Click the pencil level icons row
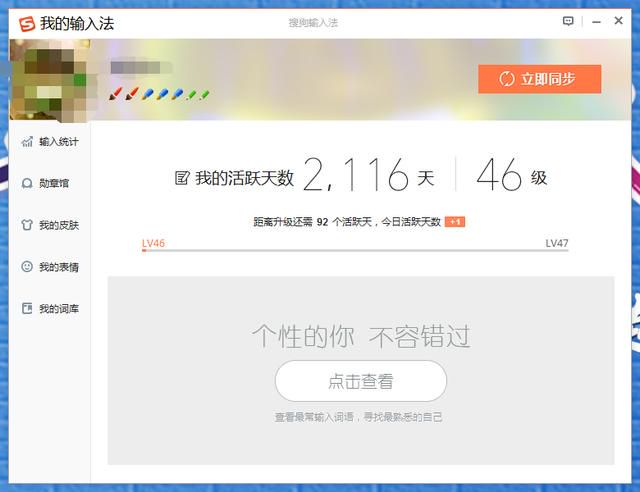Image resolution: width=640 pixels, height=492 pixels. [x=159, y=94]
